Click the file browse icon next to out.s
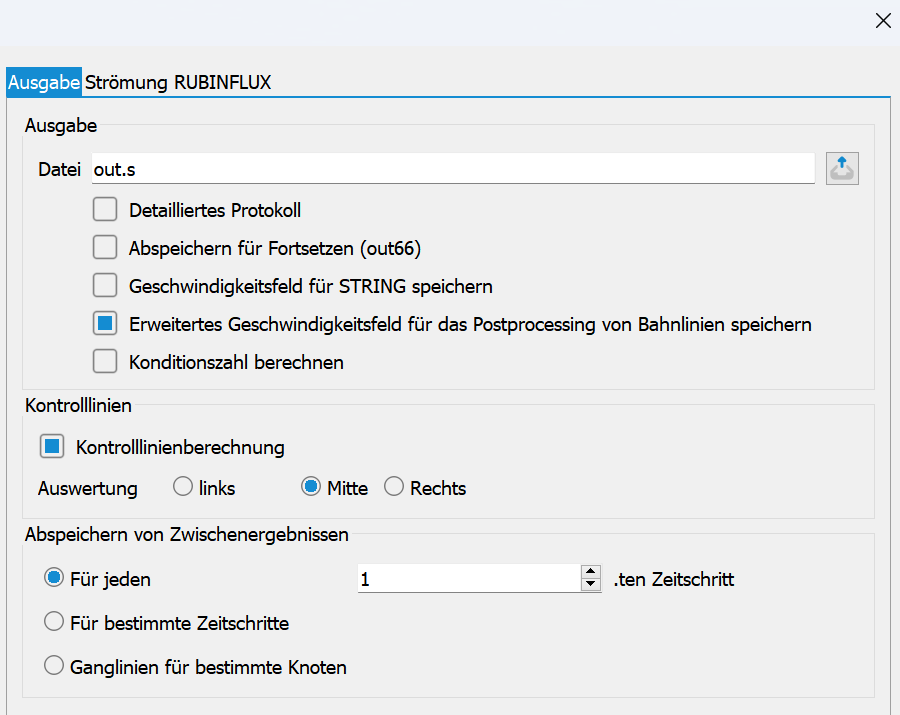 [x=842, y=169]
